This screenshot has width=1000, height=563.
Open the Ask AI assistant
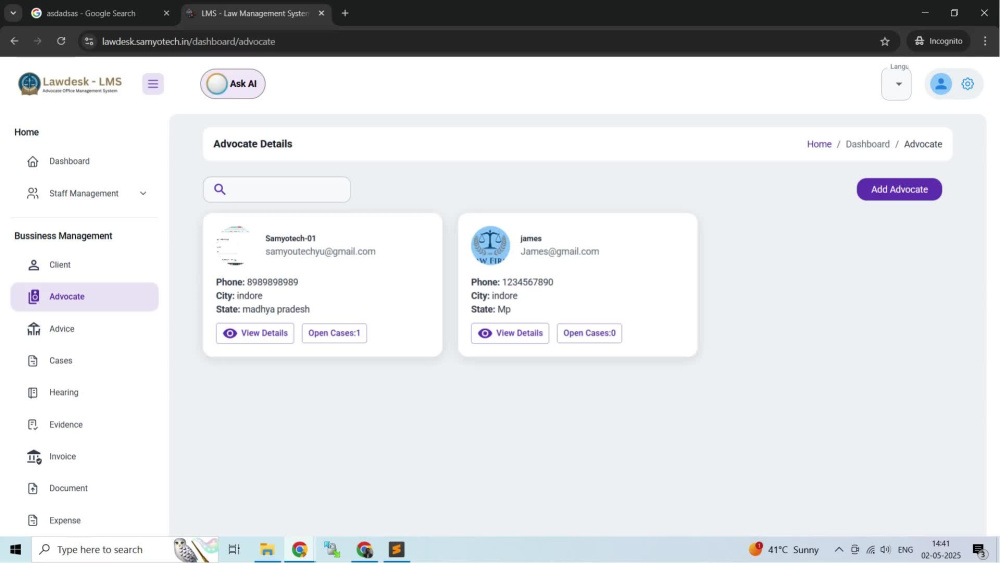coord(233,84)
